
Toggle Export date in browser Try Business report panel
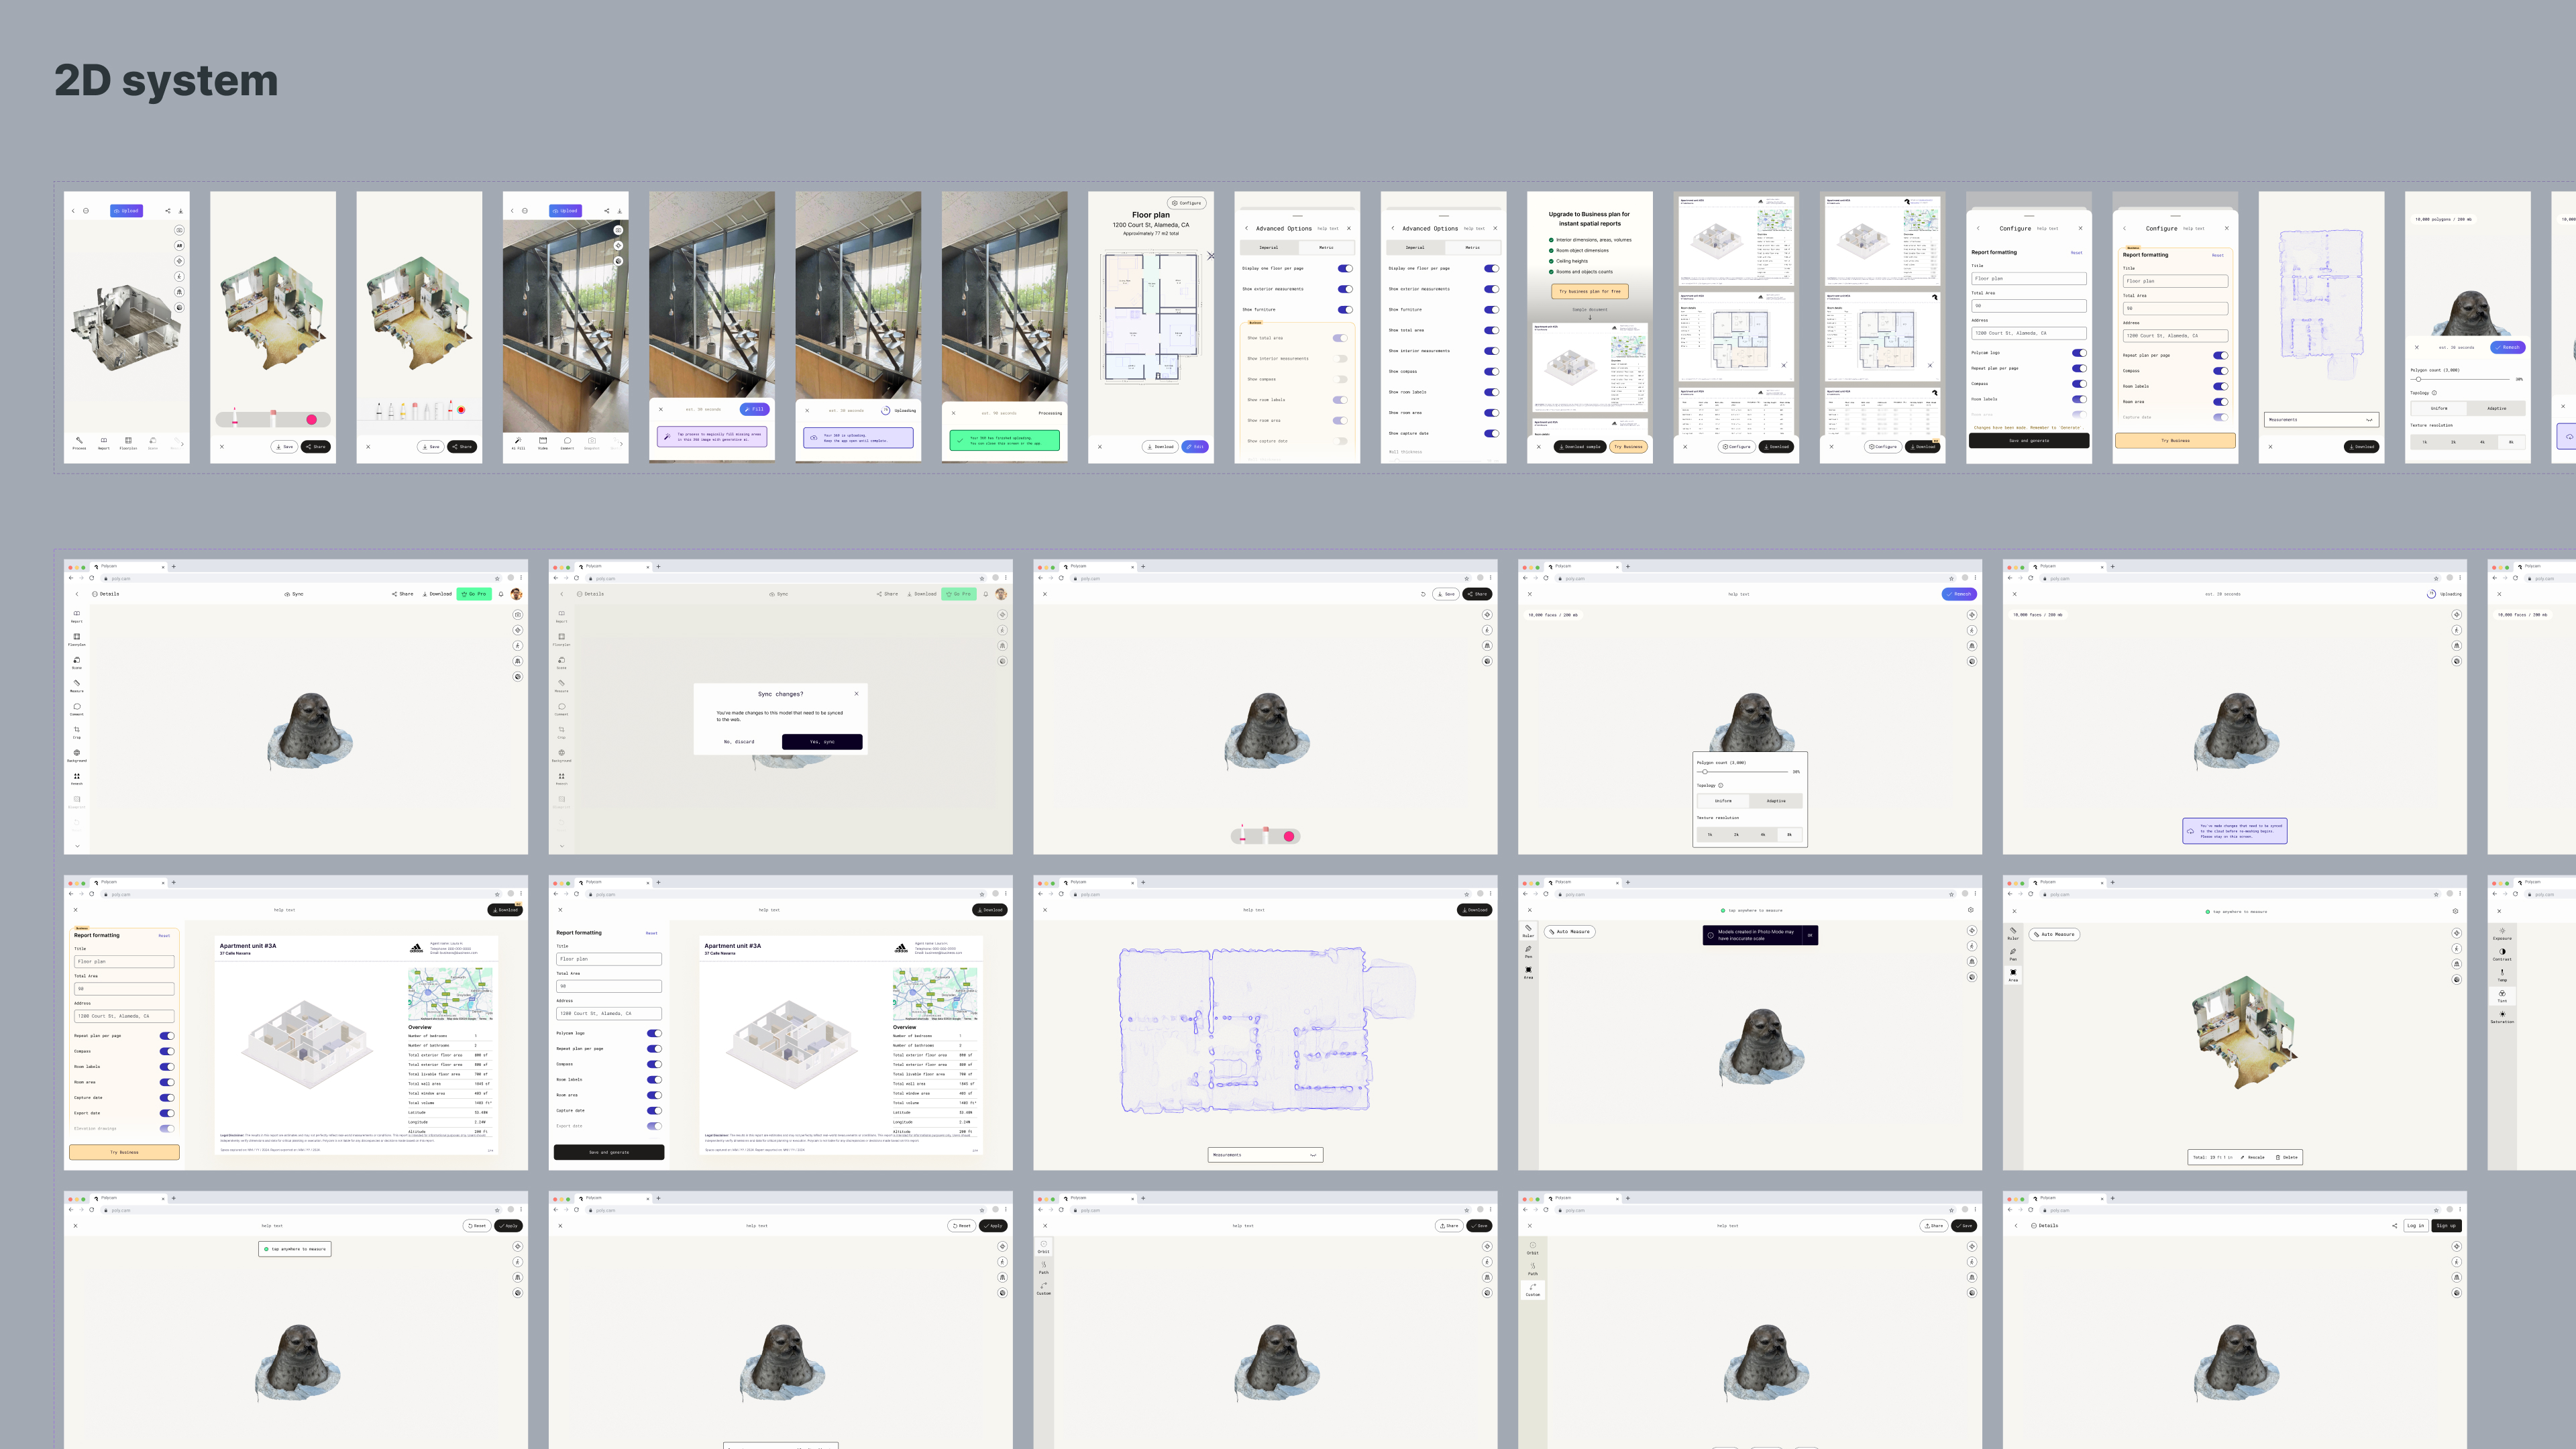pyautogui.click(x=167, y=1113)
